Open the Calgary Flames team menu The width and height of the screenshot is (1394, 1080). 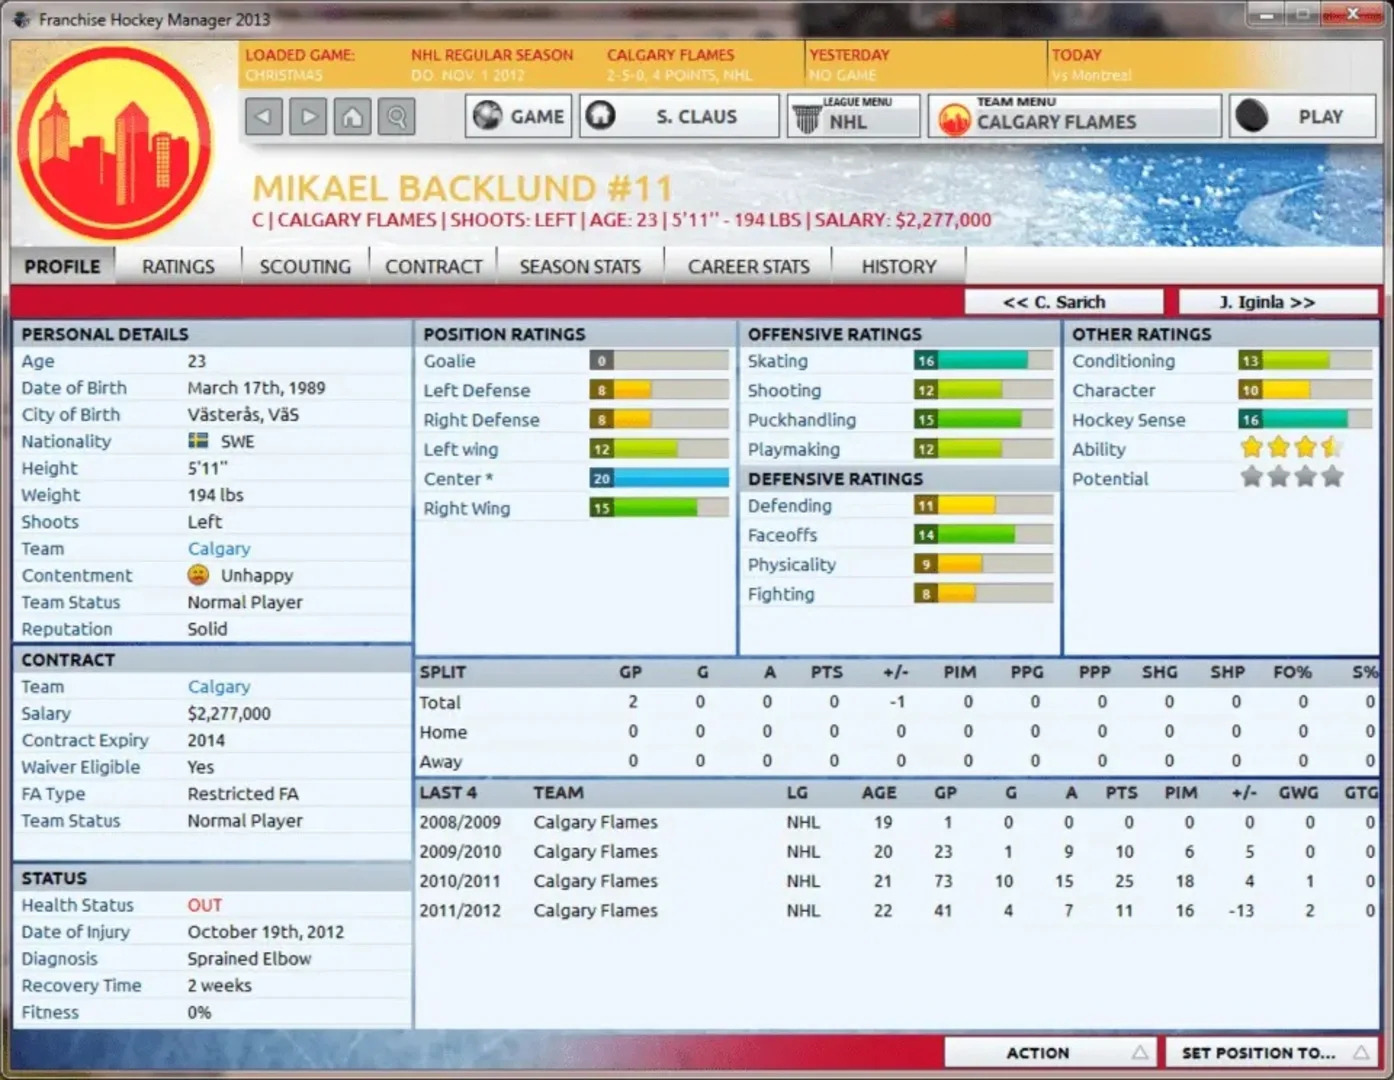point(1074,117)
